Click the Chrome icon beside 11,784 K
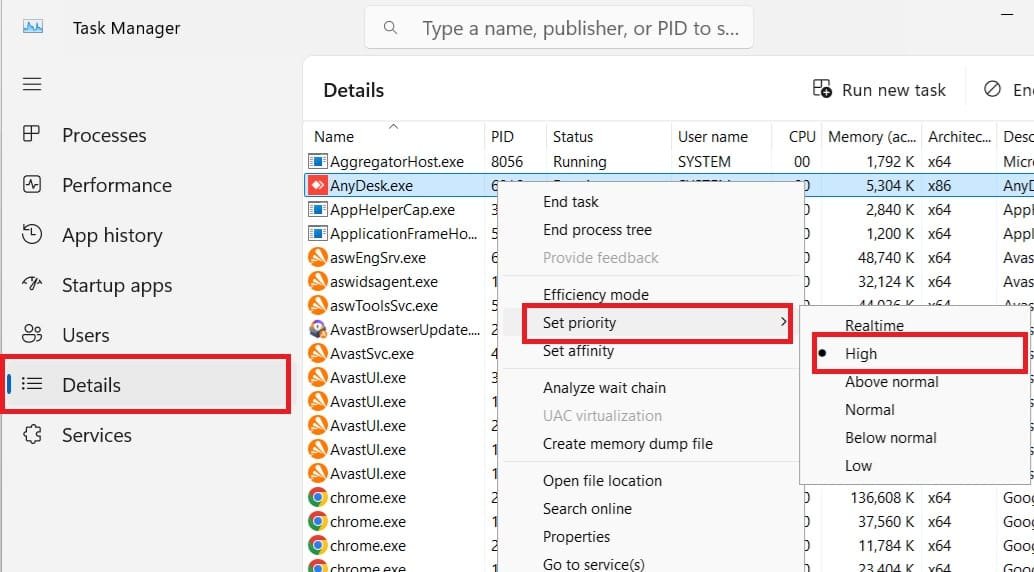Image resolution: width=1034 pixels, height=572 pixels. click(318, 546)
